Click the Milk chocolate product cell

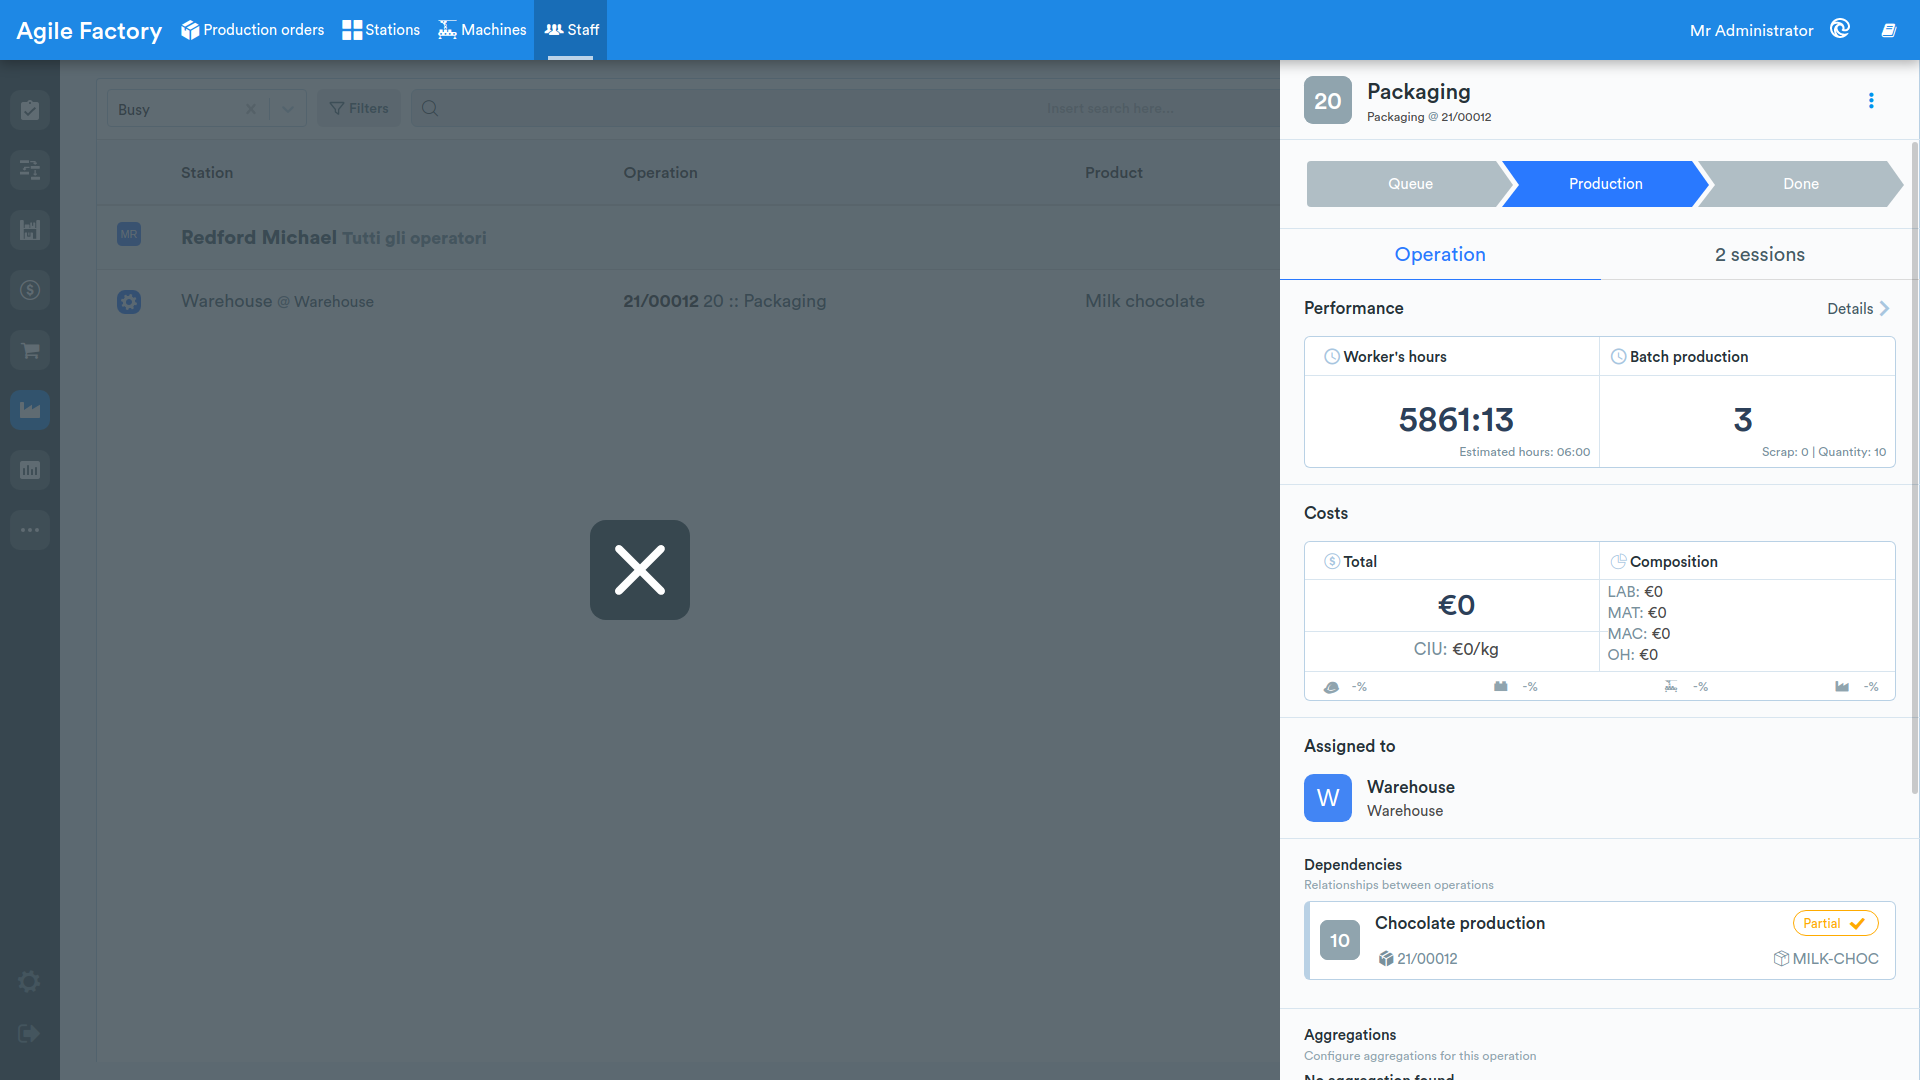(1145, 301)
